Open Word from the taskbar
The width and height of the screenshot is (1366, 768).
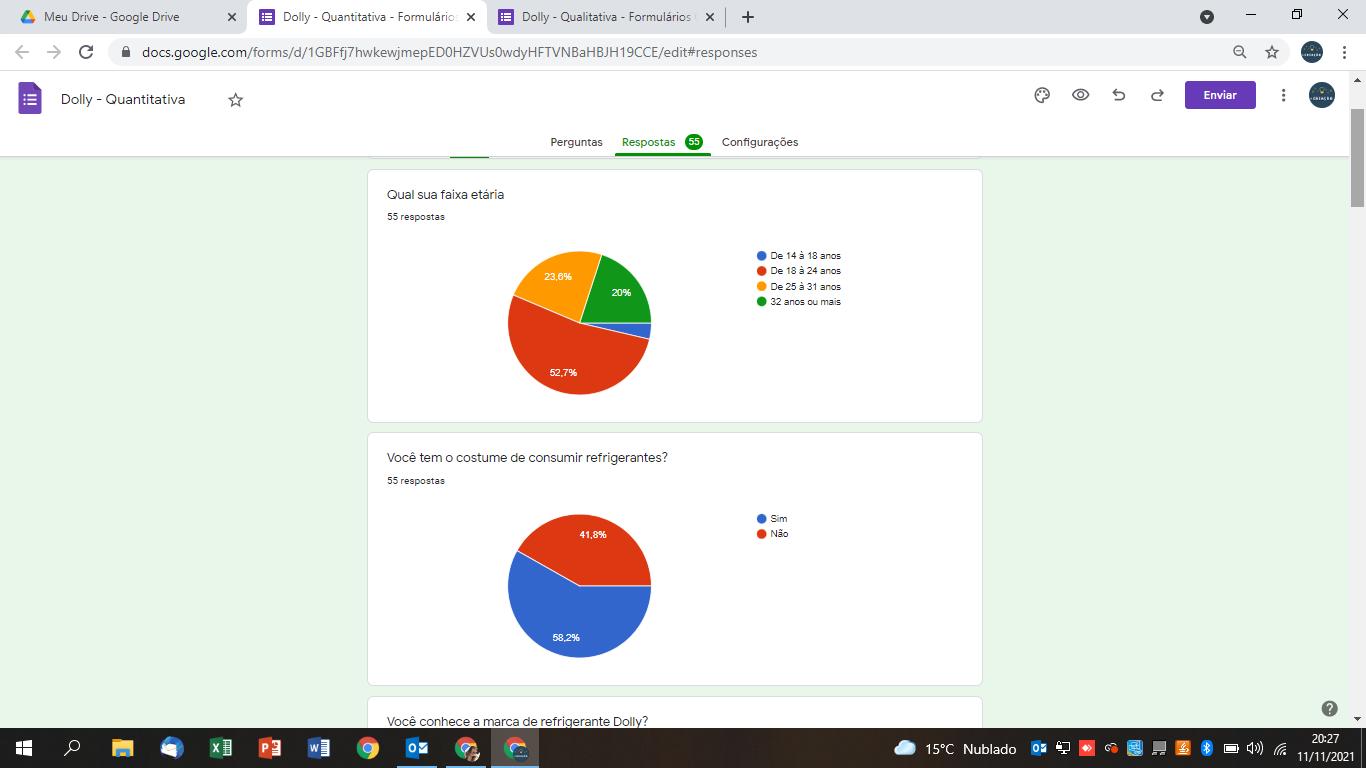(319, 748)
